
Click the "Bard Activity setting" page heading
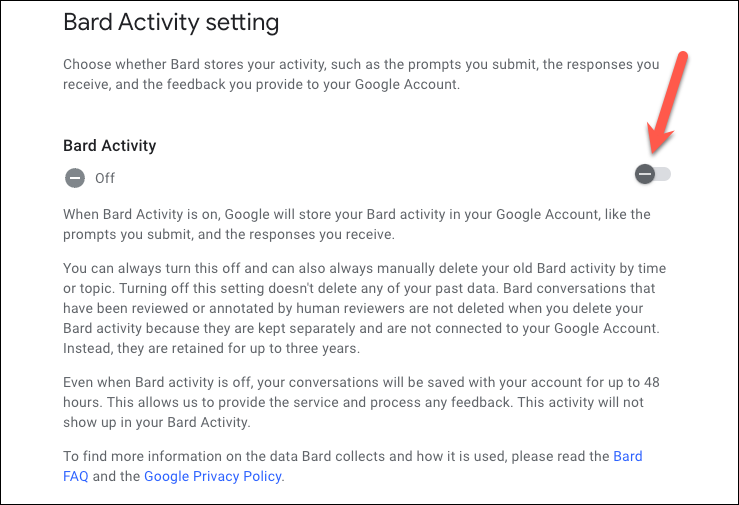171,22
